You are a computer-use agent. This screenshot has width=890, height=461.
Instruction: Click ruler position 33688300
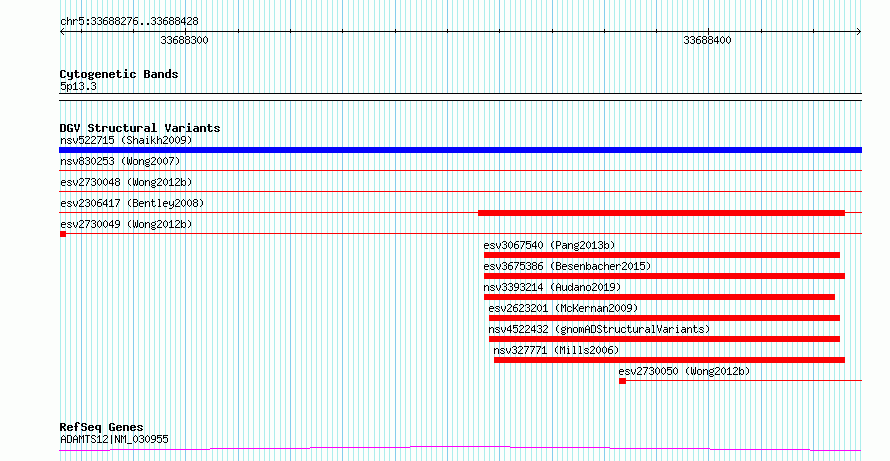pos(184,41)
